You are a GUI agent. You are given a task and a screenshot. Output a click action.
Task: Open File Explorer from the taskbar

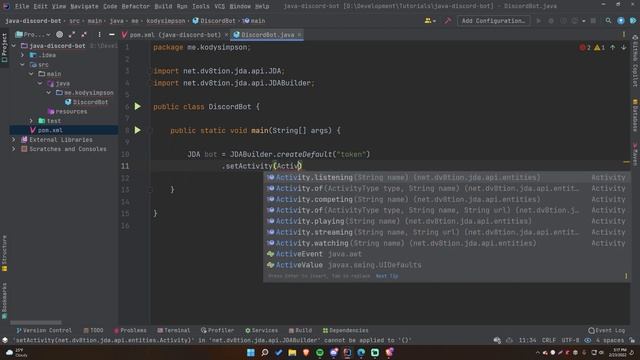pos(292,352)
